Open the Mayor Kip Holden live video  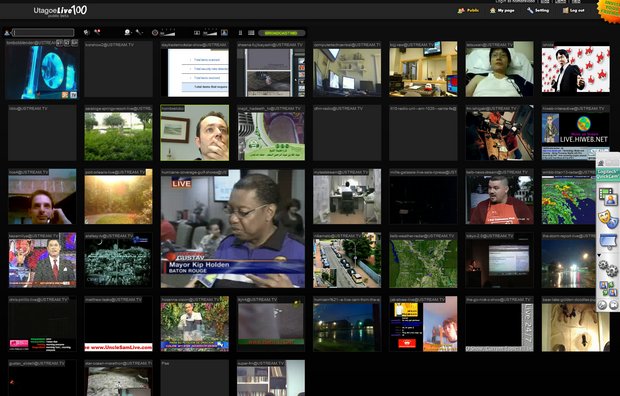pyautogui.click(x=233, y=228)
